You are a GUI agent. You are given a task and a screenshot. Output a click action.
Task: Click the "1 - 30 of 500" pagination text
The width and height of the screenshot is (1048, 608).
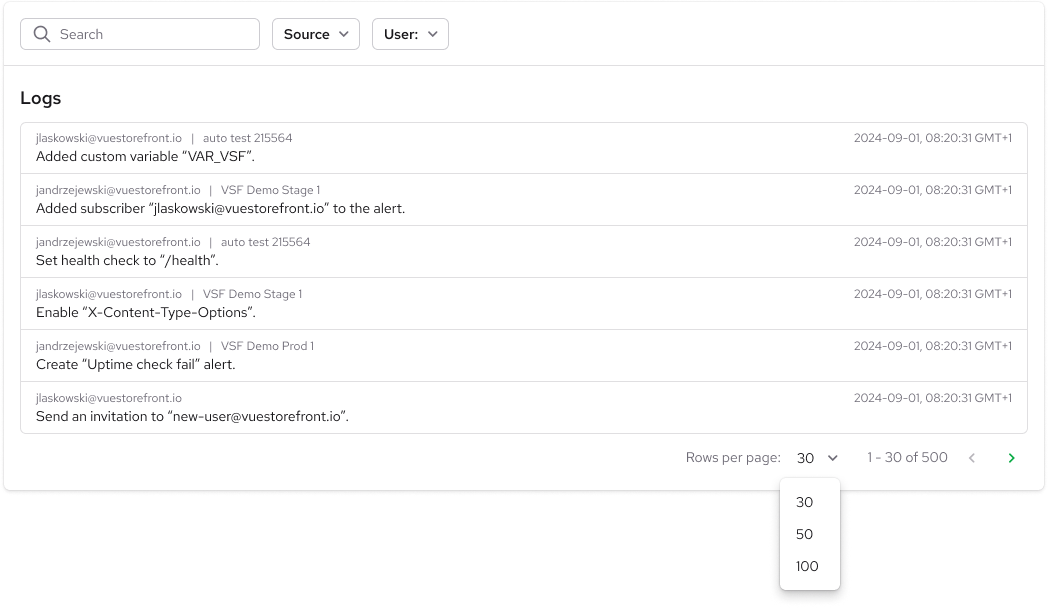tap(907, 458)
